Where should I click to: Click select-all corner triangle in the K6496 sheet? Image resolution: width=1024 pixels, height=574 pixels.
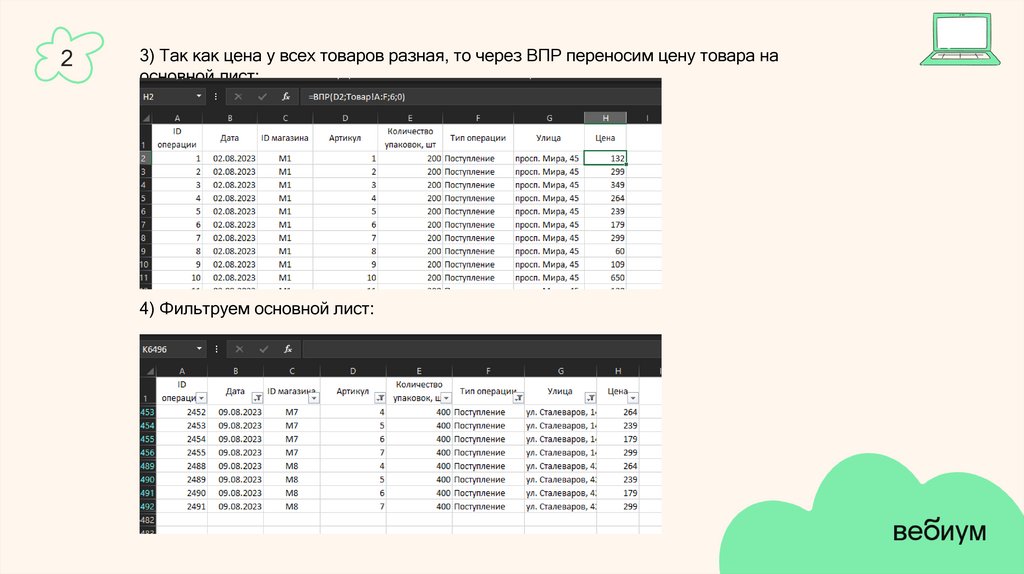point(148,371)
